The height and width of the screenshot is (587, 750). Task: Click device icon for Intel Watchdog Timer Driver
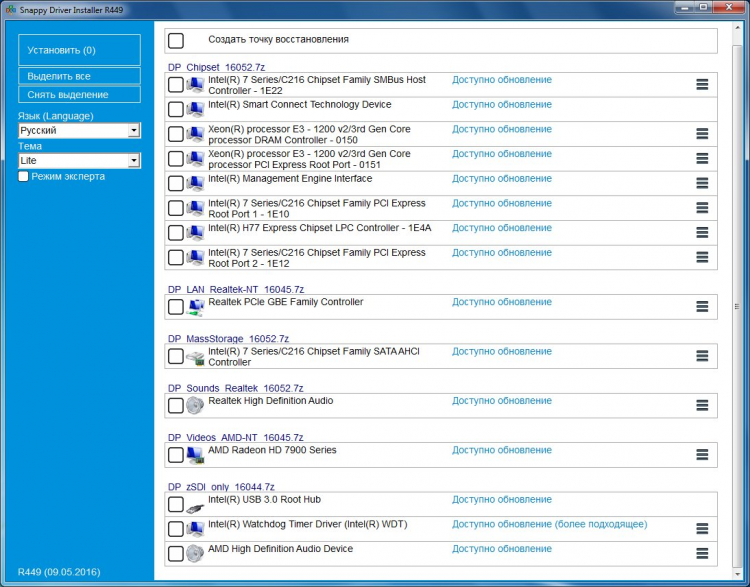pos(195,529)
